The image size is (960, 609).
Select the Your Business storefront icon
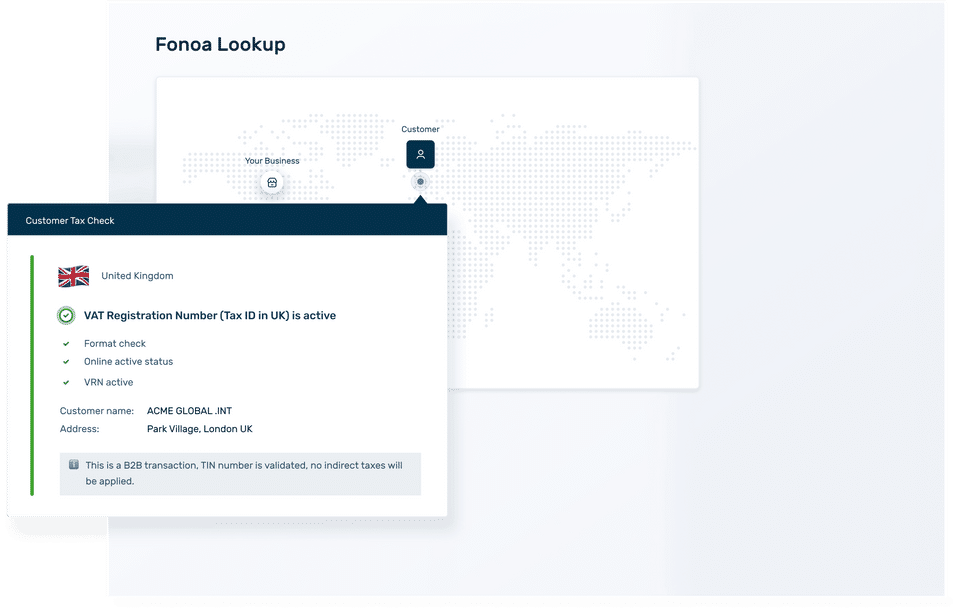pyautogui.click(x=272, y=182)
